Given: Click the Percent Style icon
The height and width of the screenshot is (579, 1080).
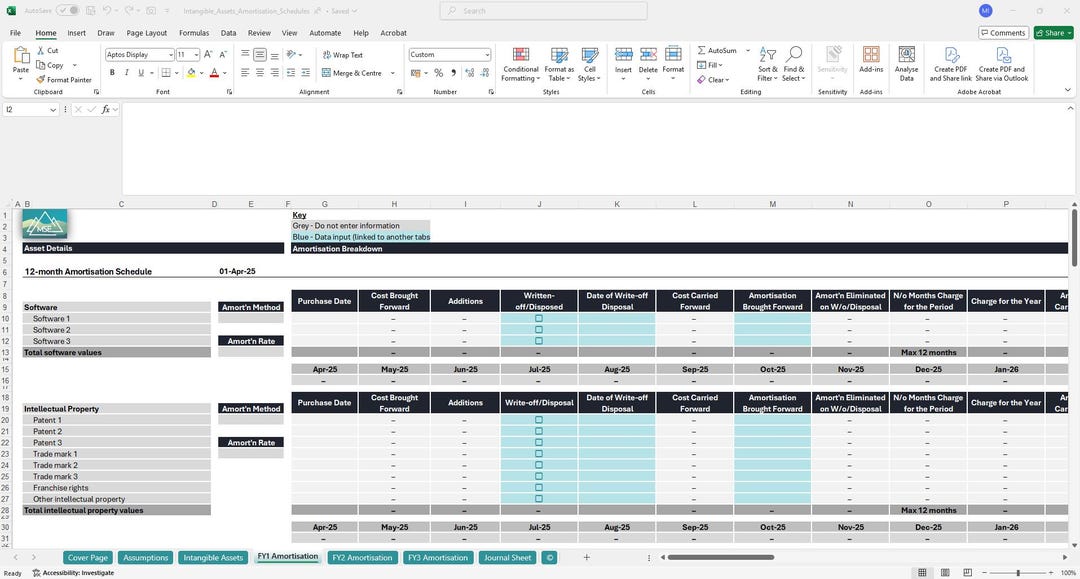Looking at the screenshot, I should click(438, 73).
